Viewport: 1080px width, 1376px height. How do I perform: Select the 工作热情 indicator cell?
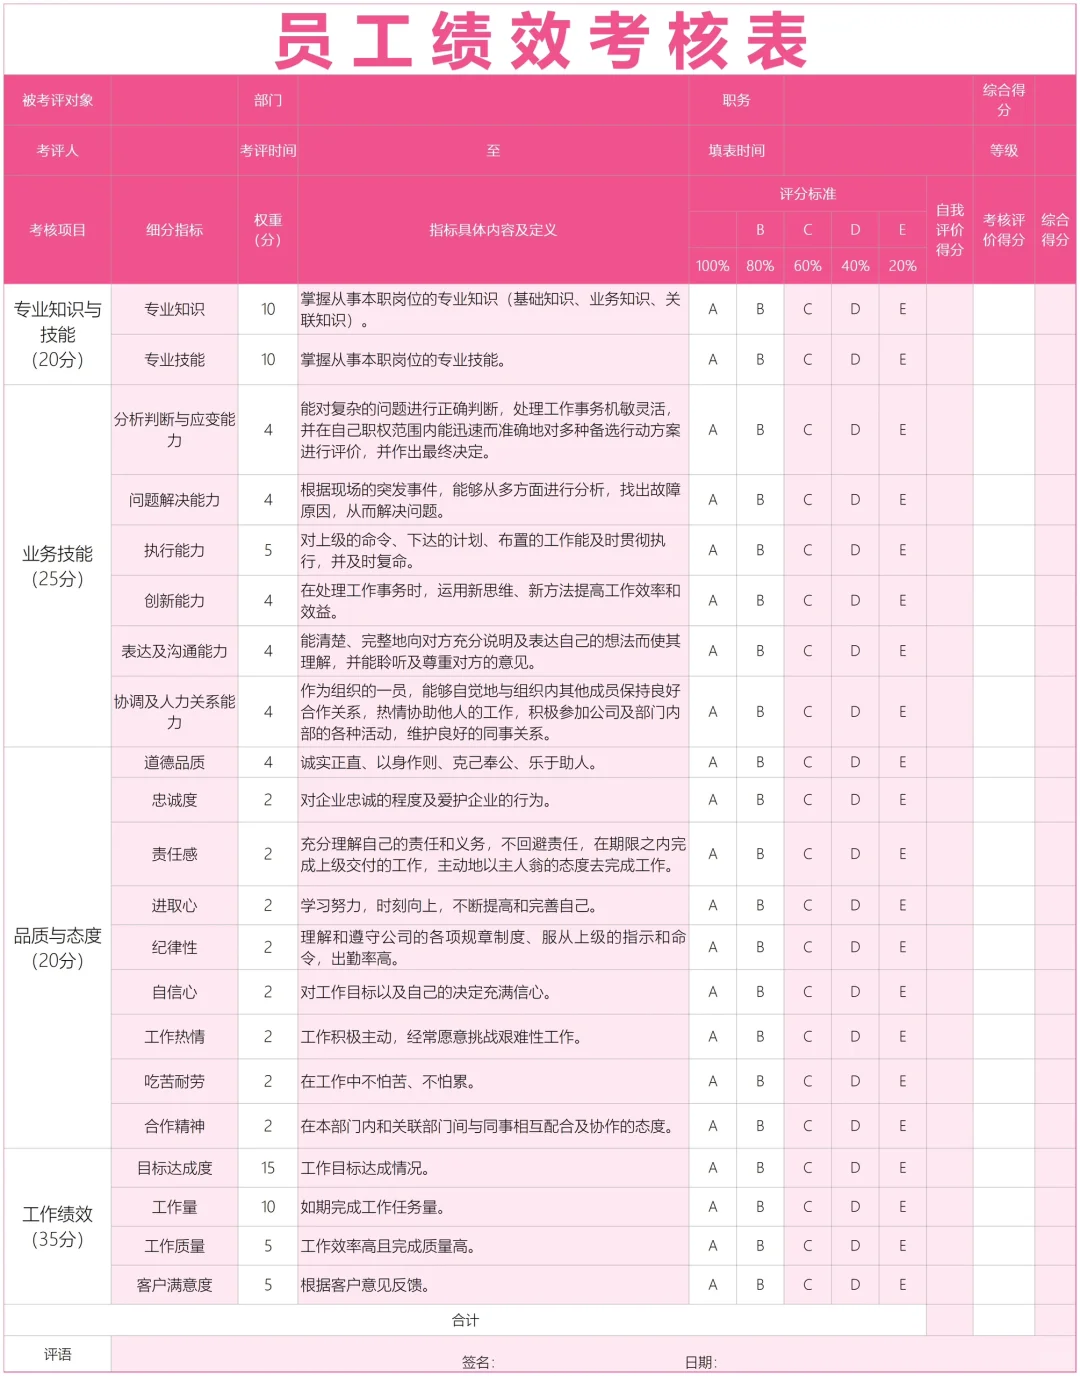(174, 1037)
